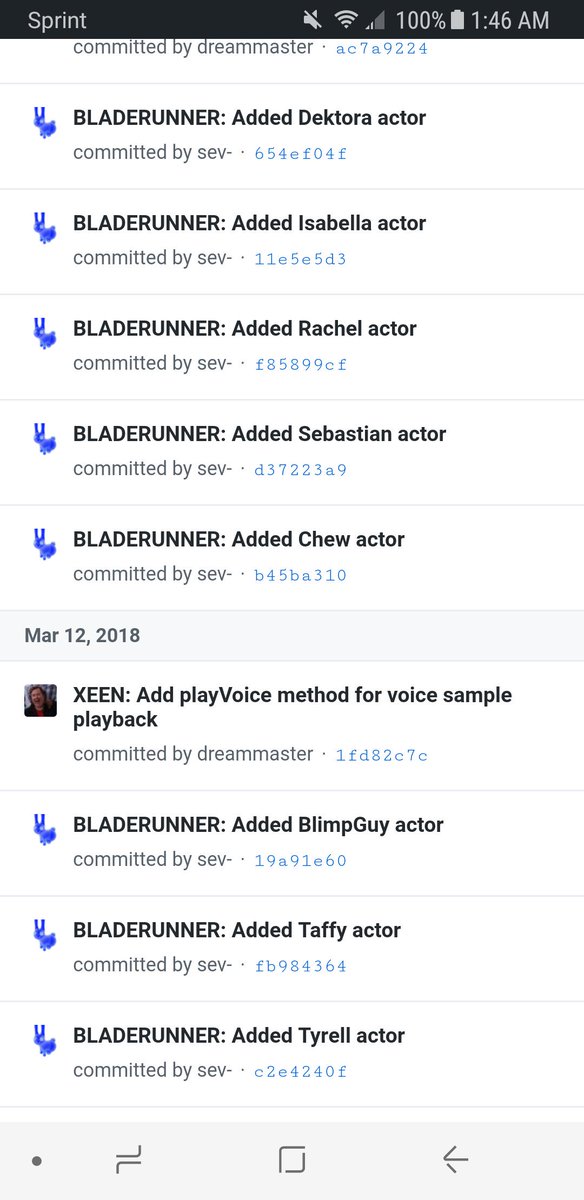This screenshot has height=1200, width=584.
Task: Tap dreammaster avatar beside XEEN commit
Action: click(x=41, y=700)
